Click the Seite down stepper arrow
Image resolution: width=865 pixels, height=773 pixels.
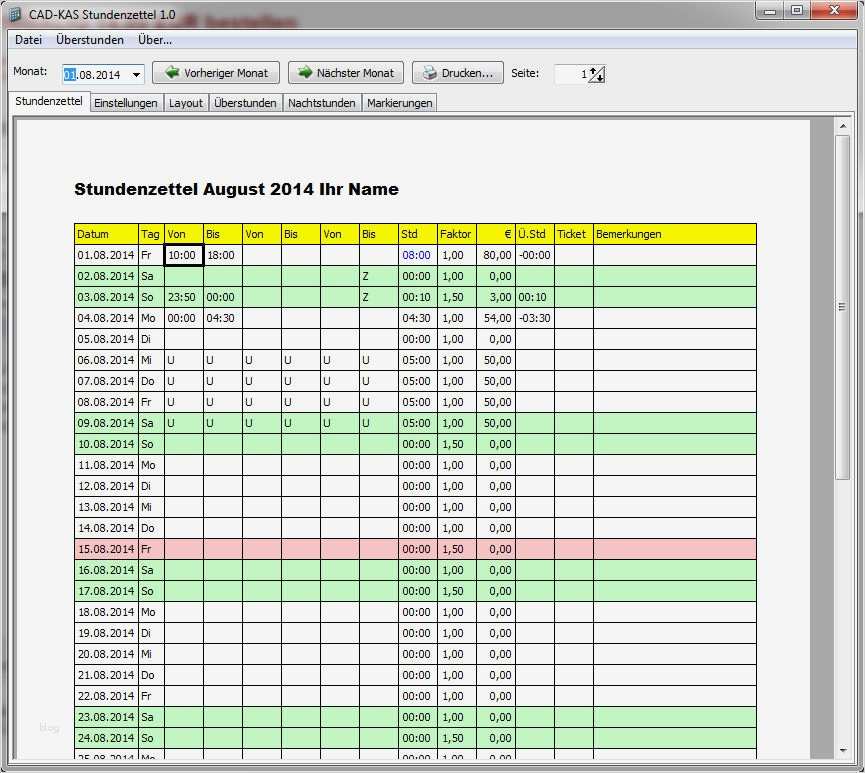pyautogui.click(x=598, y=78)
